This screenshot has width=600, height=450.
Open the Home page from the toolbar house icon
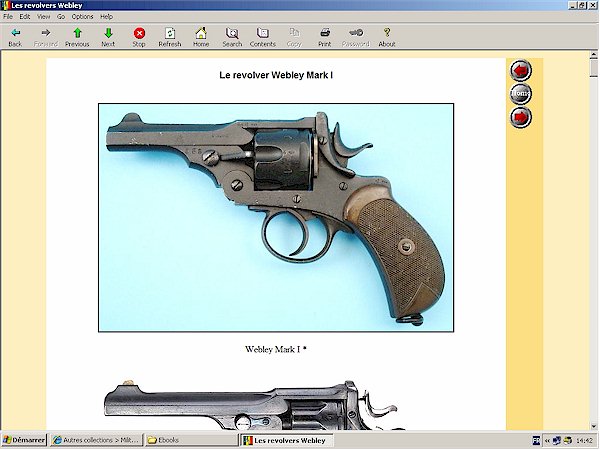[x=201, y=37]
